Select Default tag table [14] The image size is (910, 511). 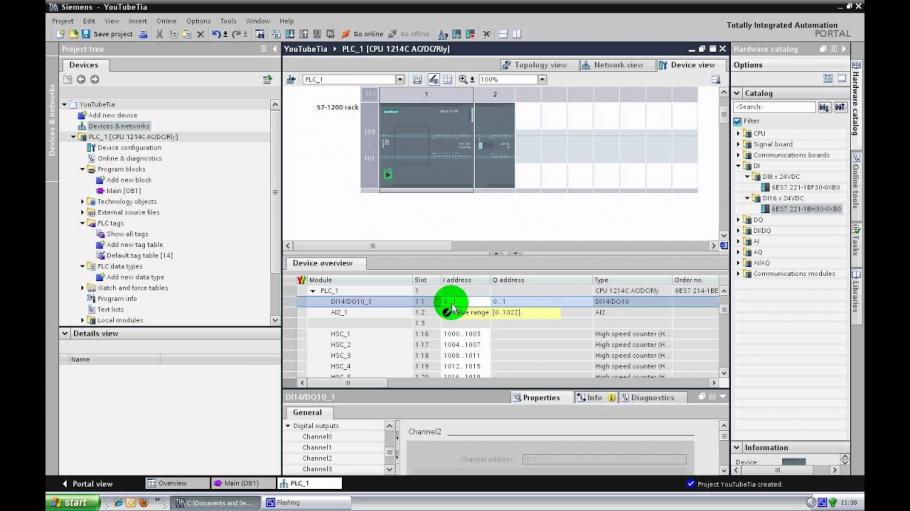[x=140, y=256]
